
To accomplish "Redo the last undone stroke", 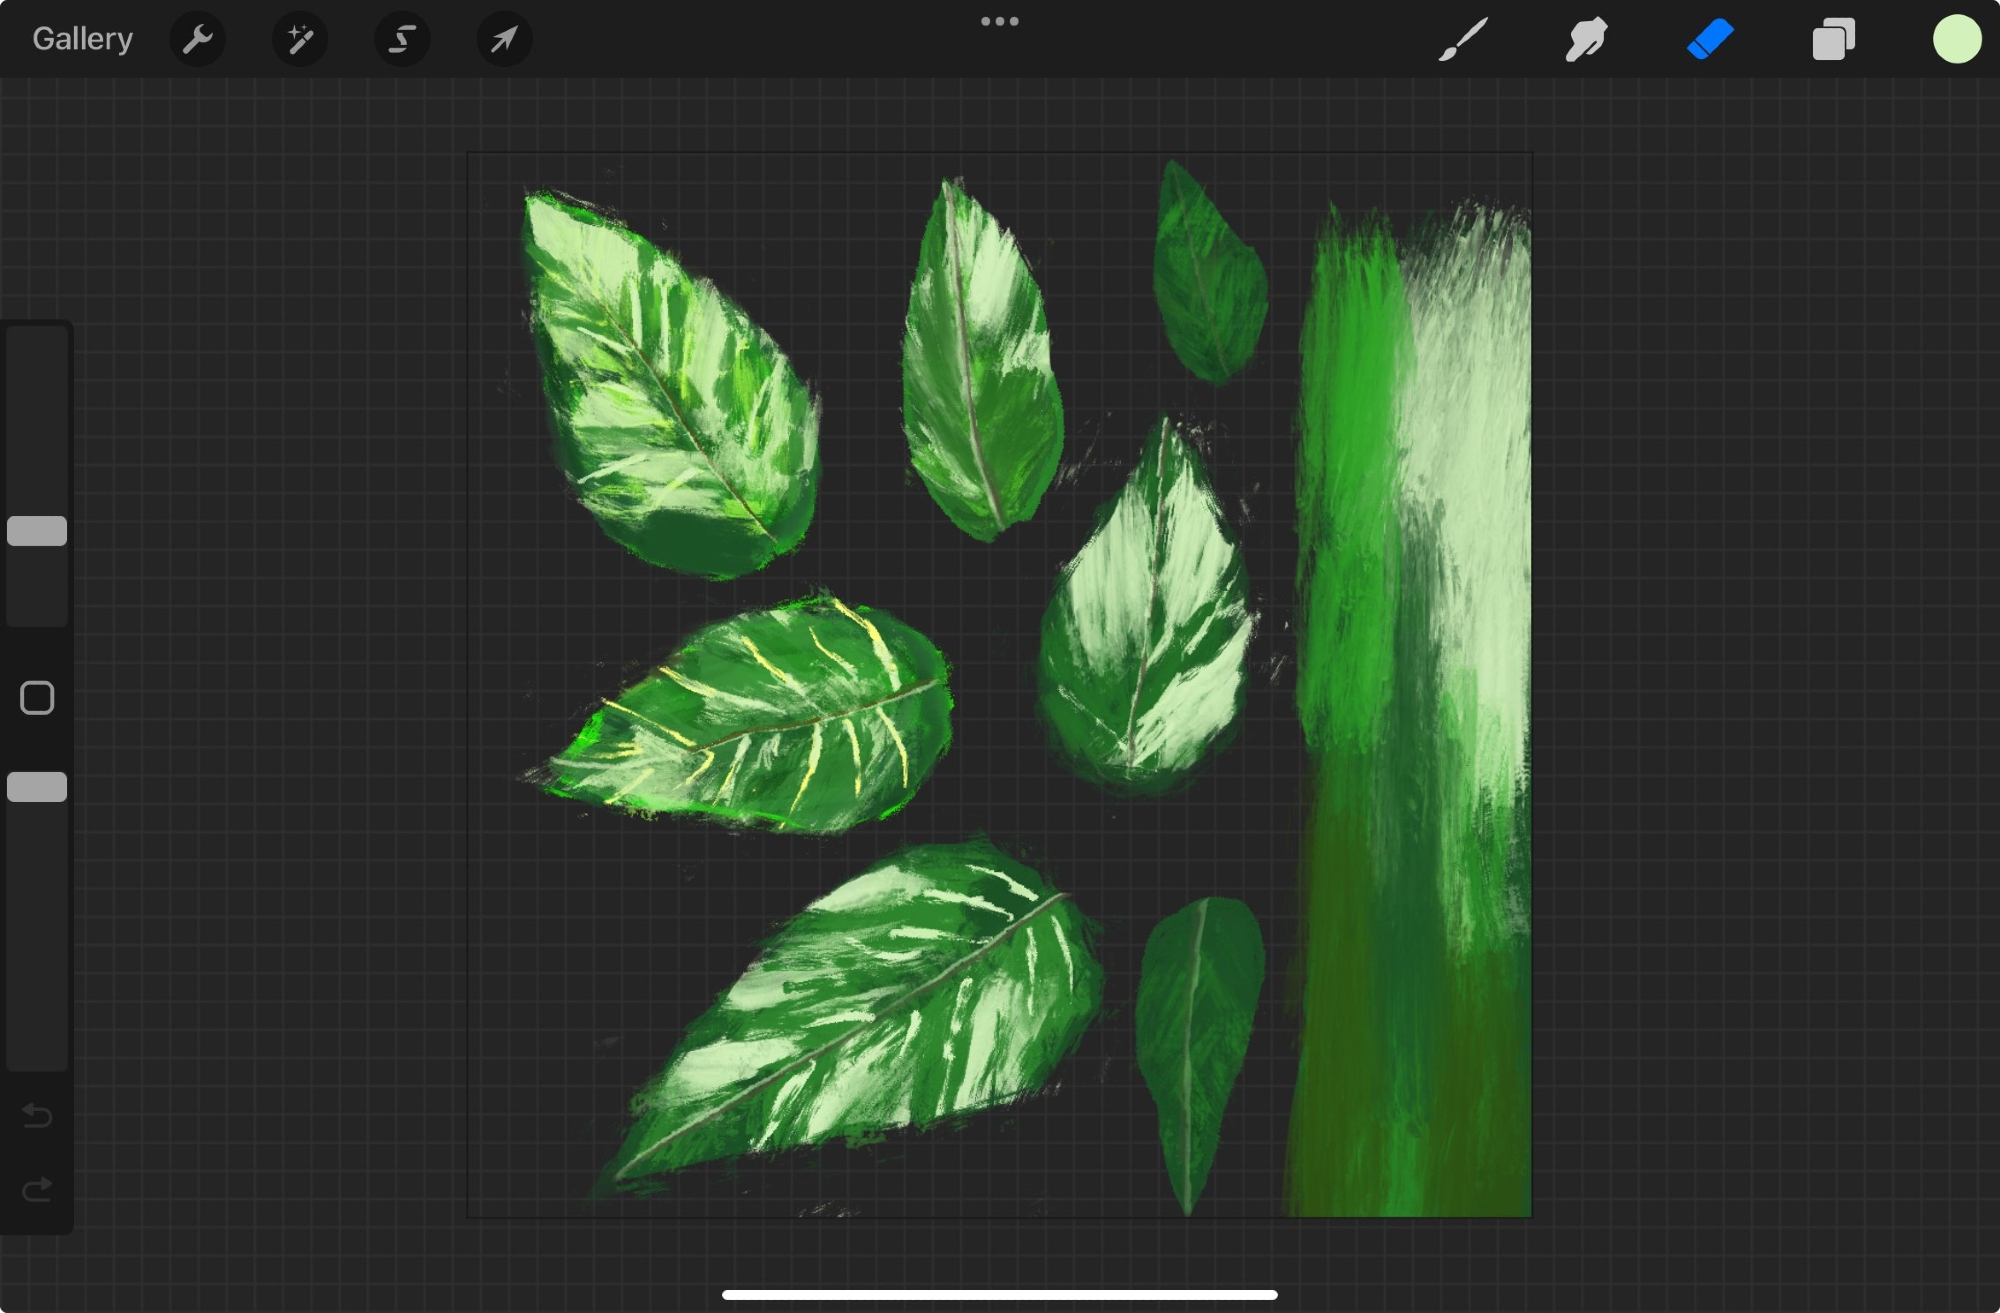I will tap(37, 1189).
